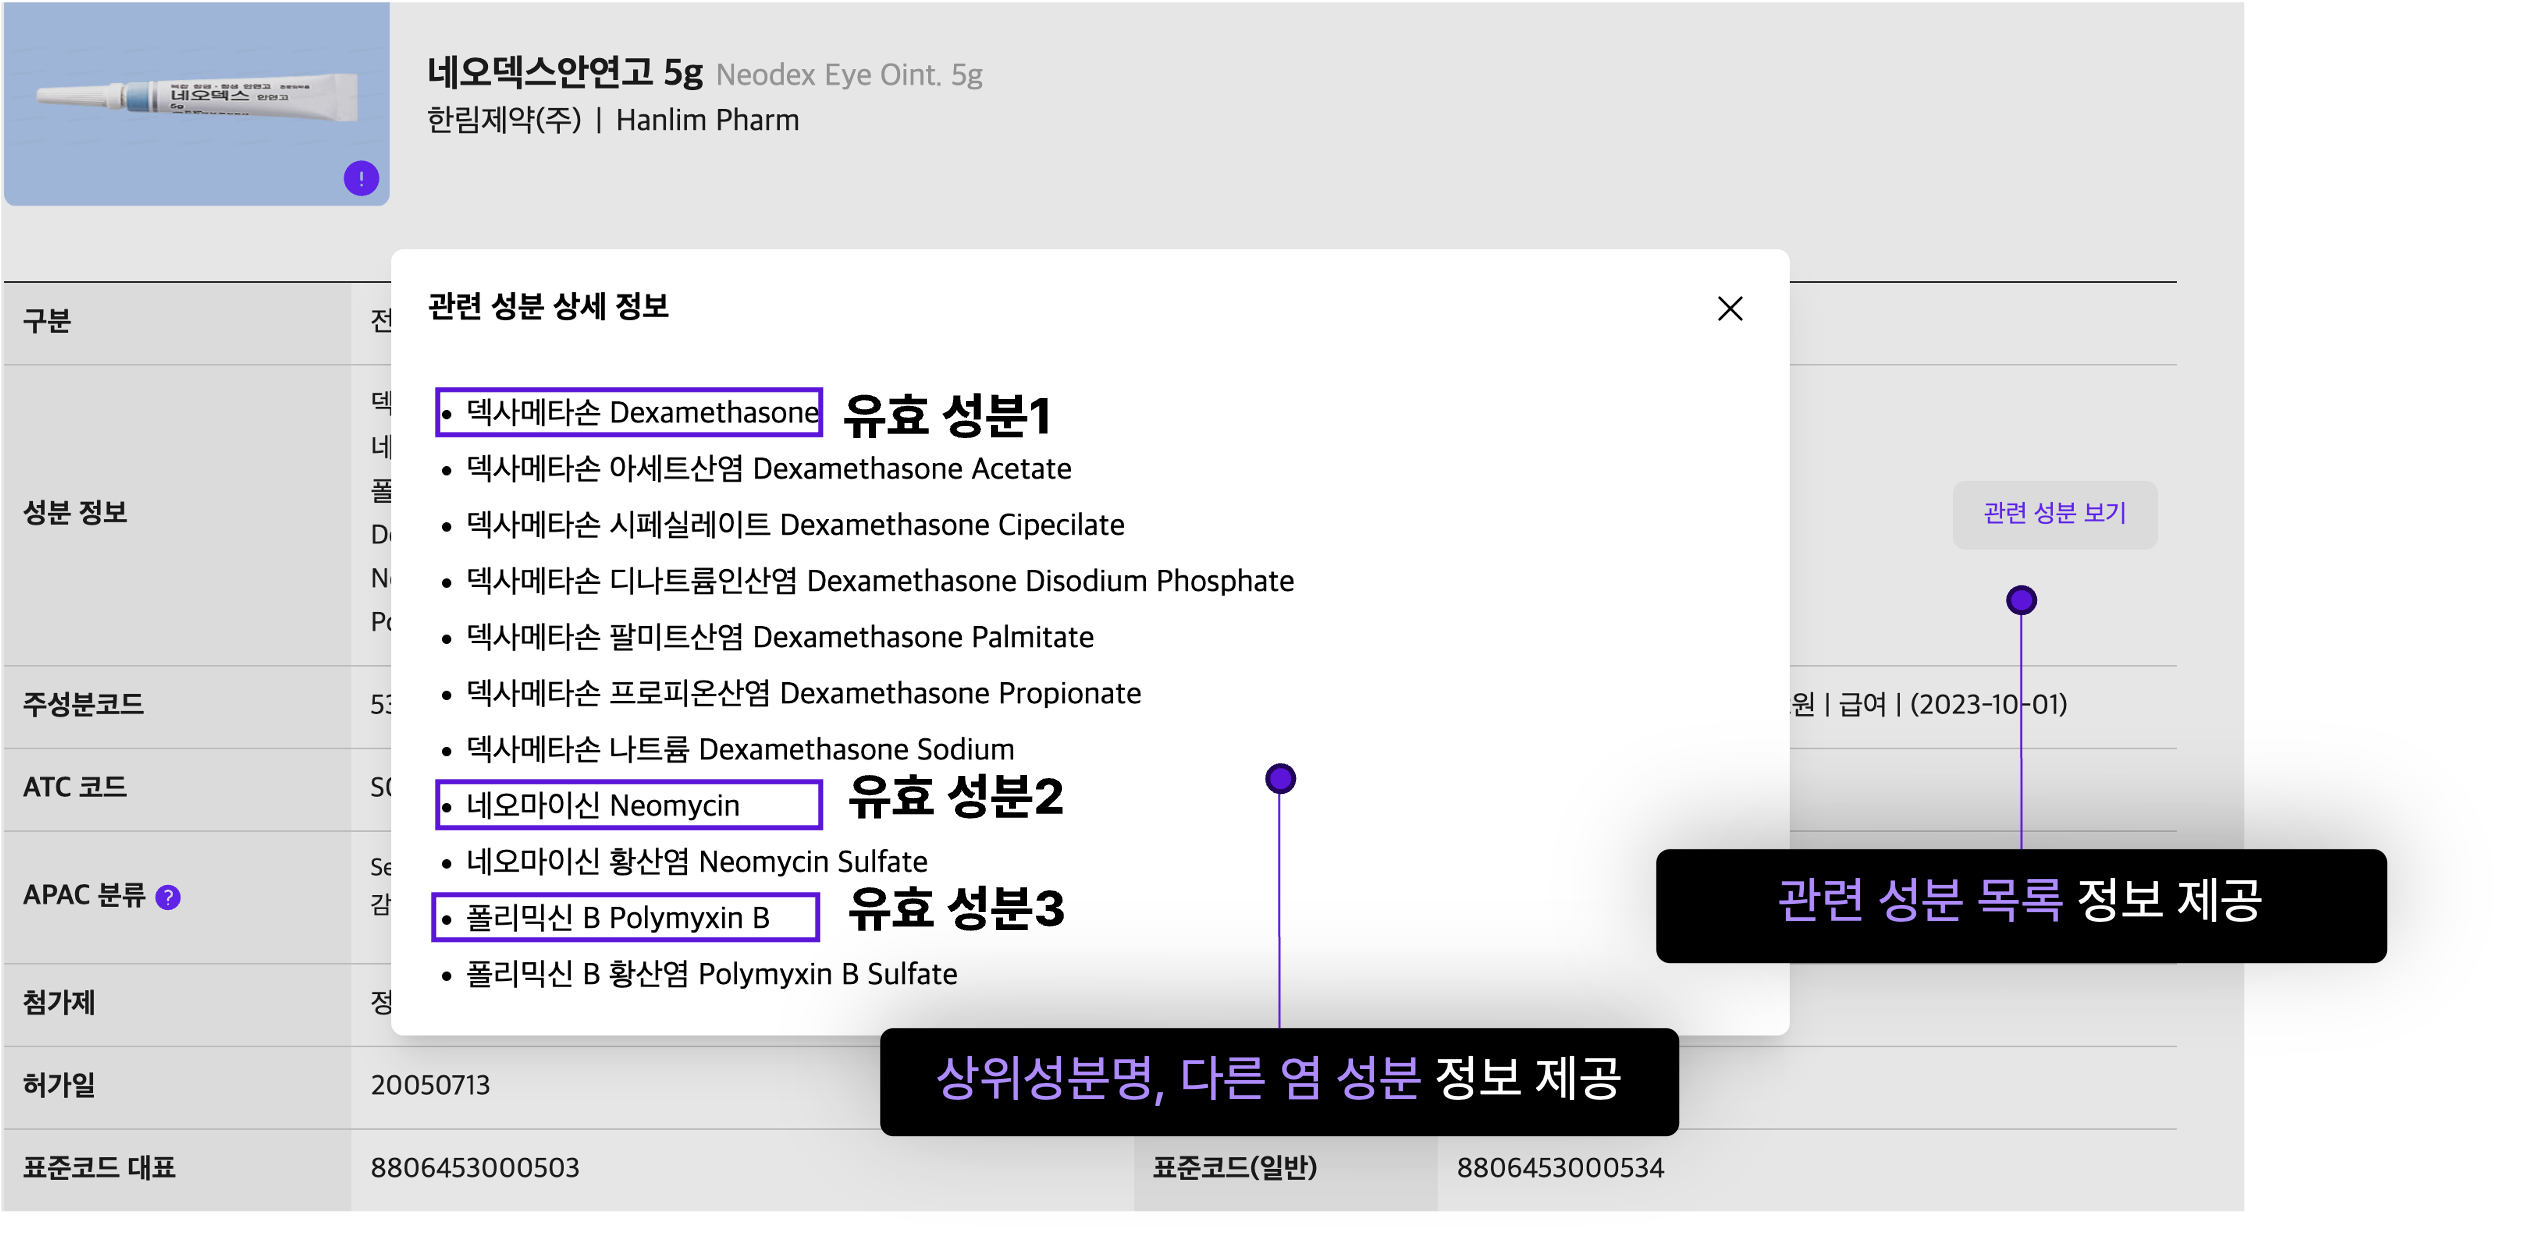Select 덱사메타손 아세트산염 Dexamethasone Acetate entry
The image size is (2525, 1260).
point(768,468)
